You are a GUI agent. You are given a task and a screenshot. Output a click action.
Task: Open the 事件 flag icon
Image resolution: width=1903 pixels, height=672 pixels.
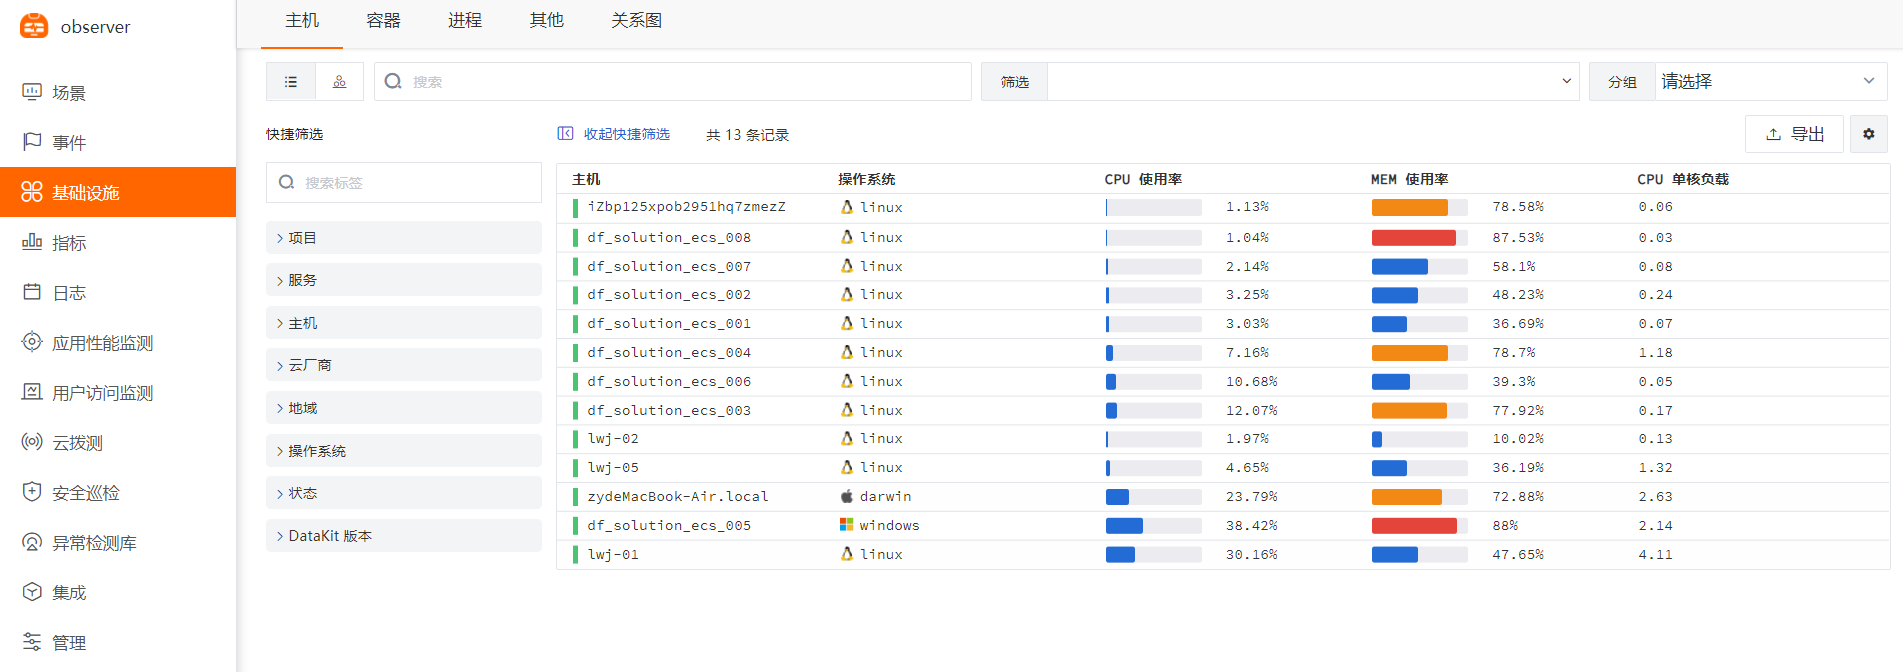tap(32, 142)
